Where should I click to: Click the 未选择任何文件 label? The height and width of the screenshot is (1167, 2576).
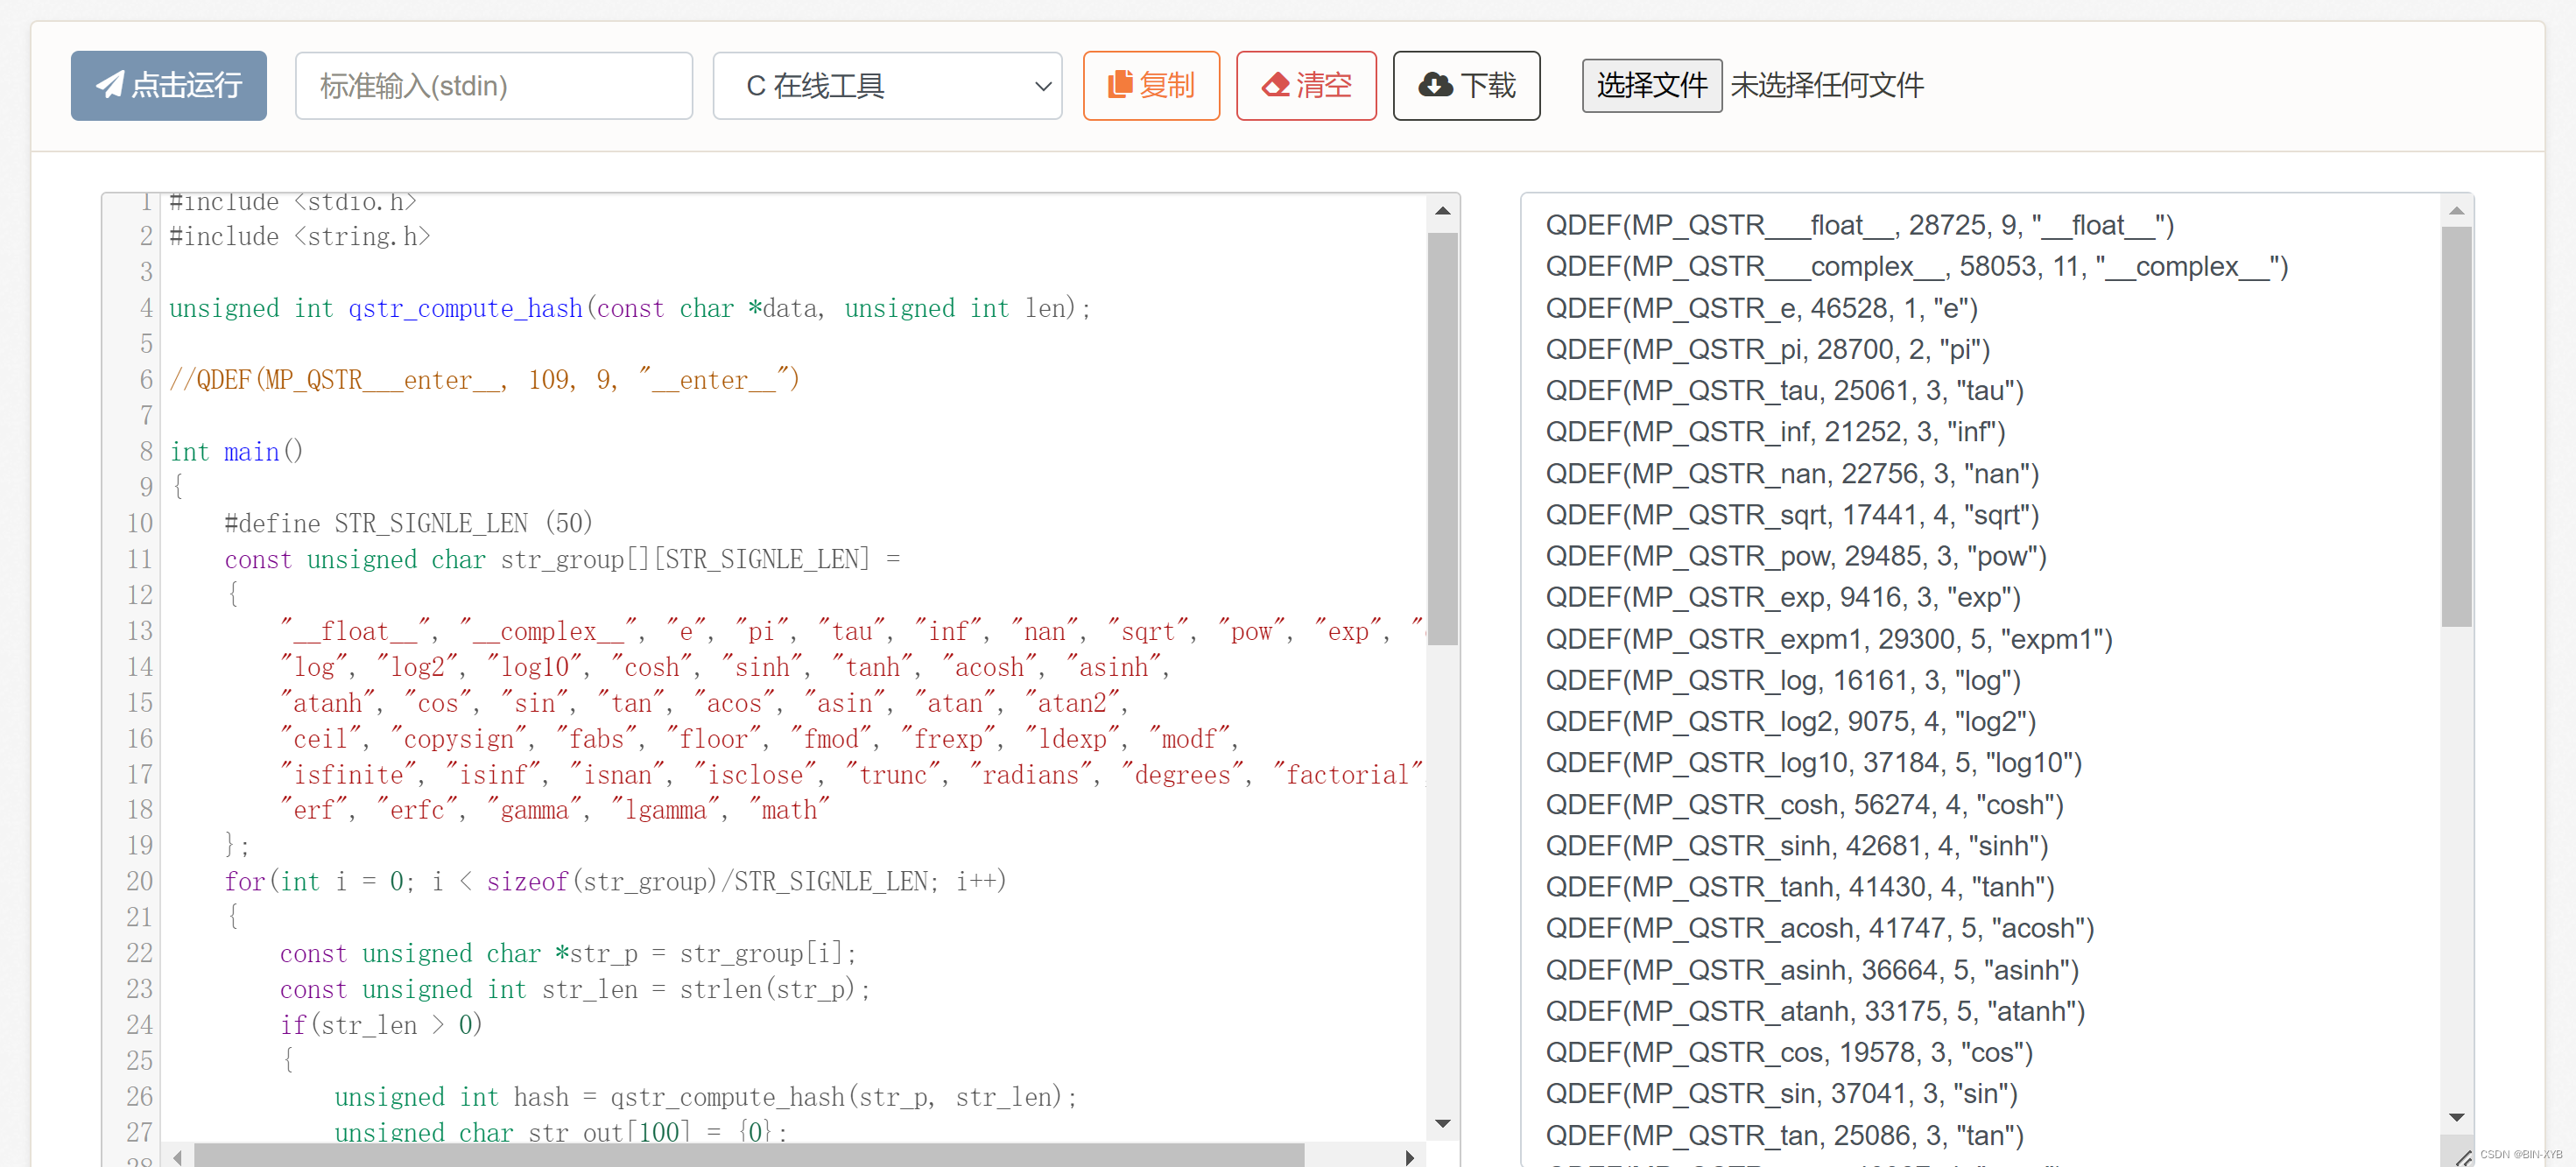click(1828, 85)
